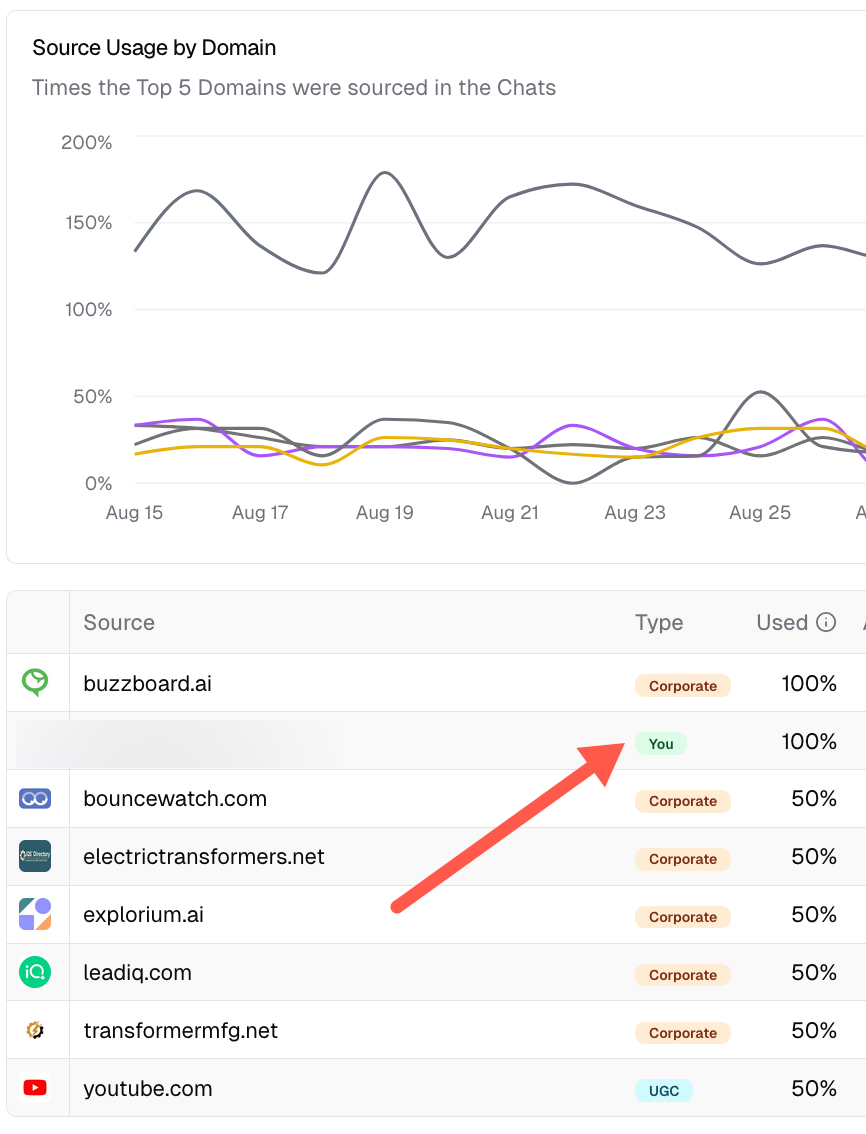Image resolution: width=866 pixels, height=1134 pixels.
Task: Open the electrictransformers.net source row
Action: pos(436,856)
